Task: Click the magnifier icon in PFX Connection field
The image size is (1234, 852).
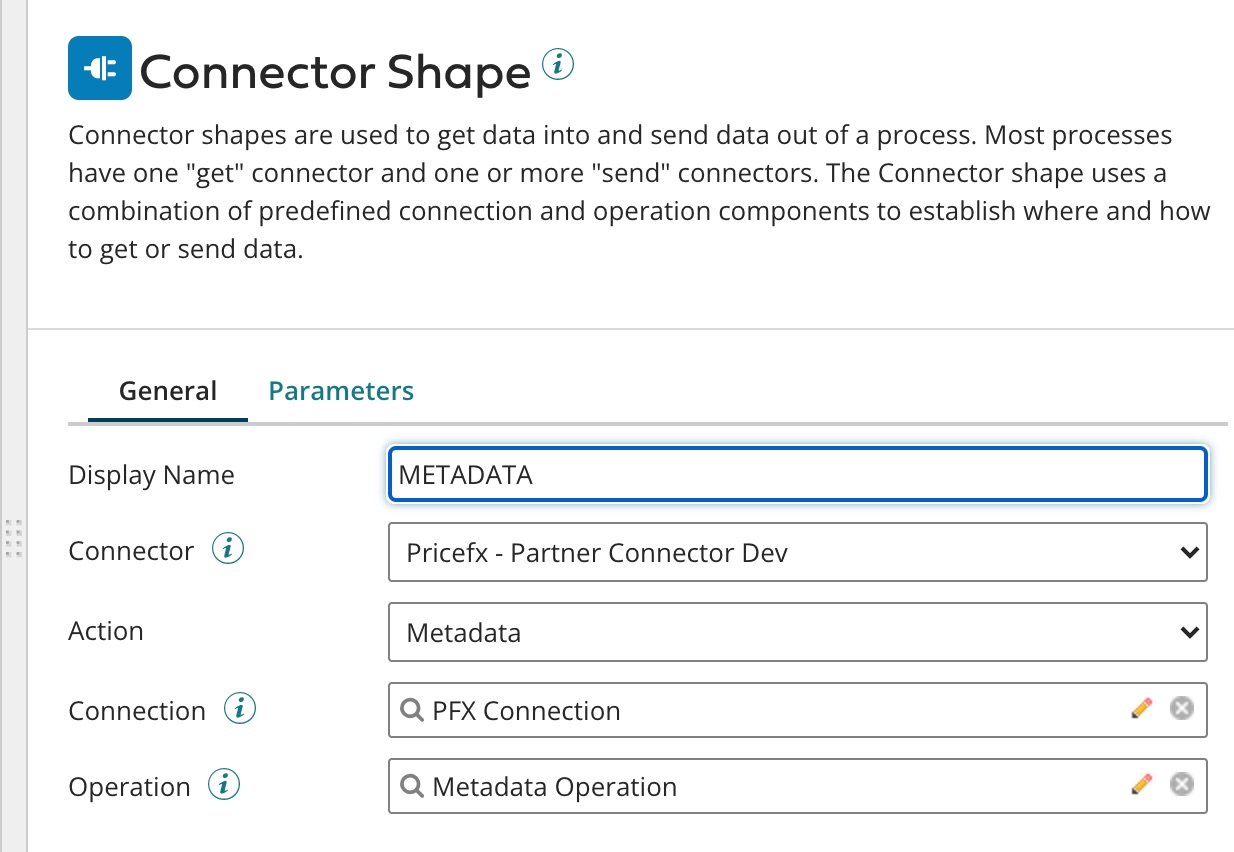Action: (x=412, y=710)
